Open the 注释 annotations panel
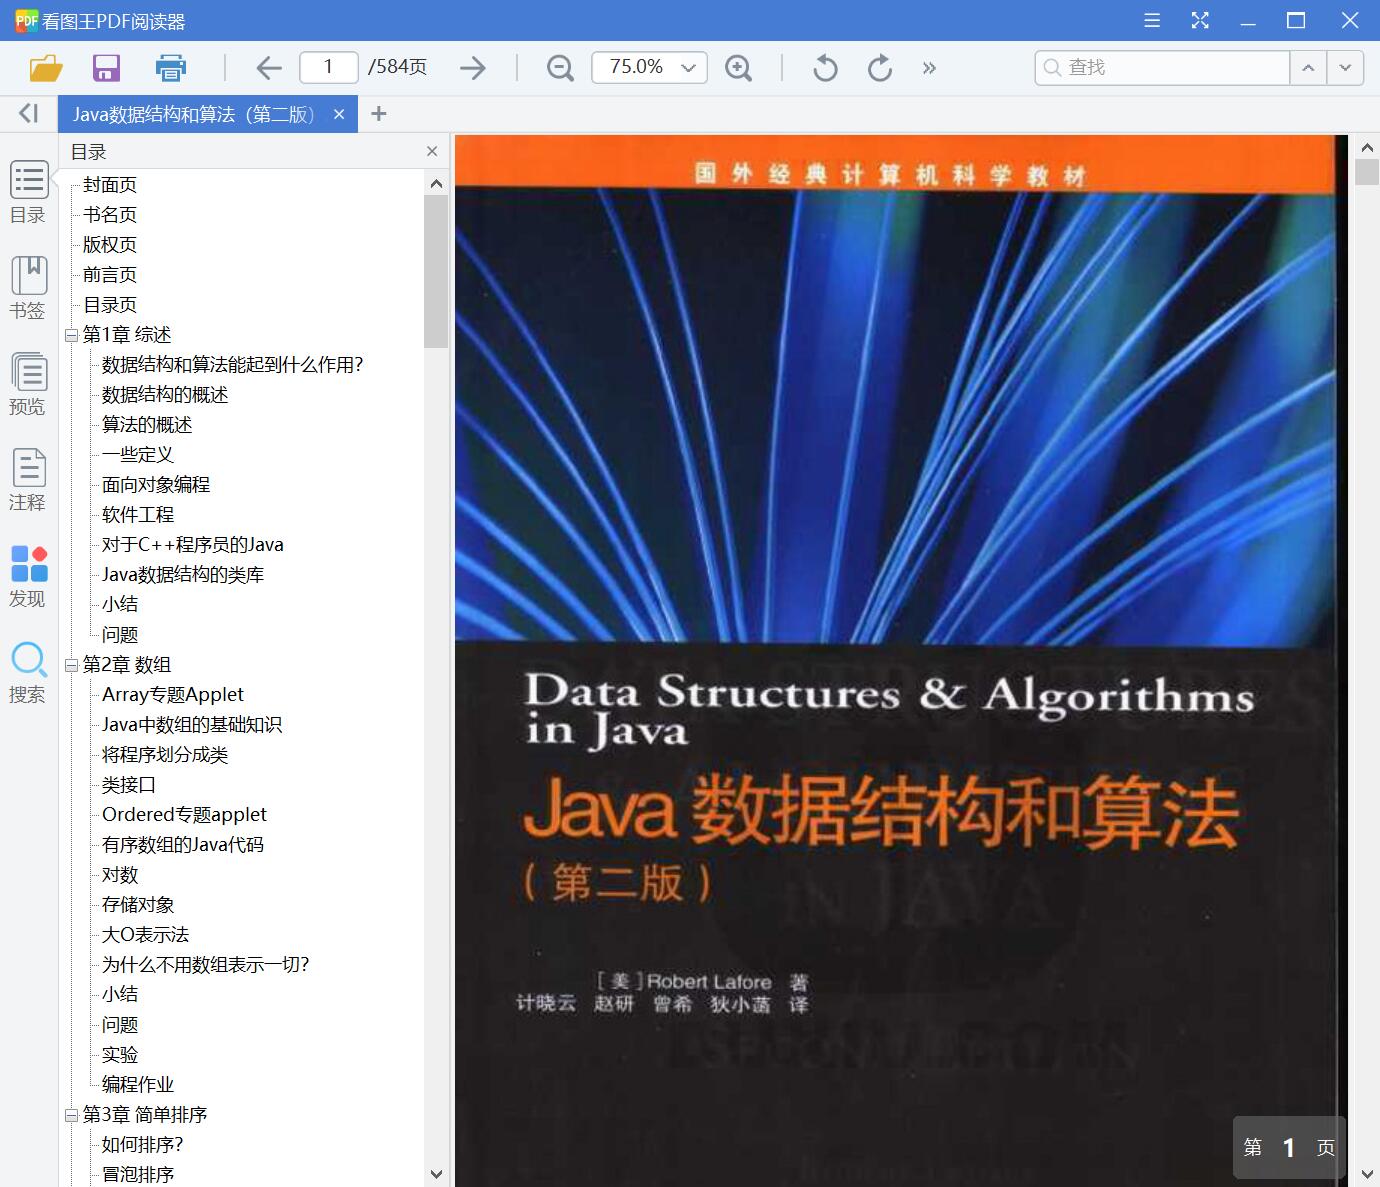The image size is (1380, 1187). 28,480
